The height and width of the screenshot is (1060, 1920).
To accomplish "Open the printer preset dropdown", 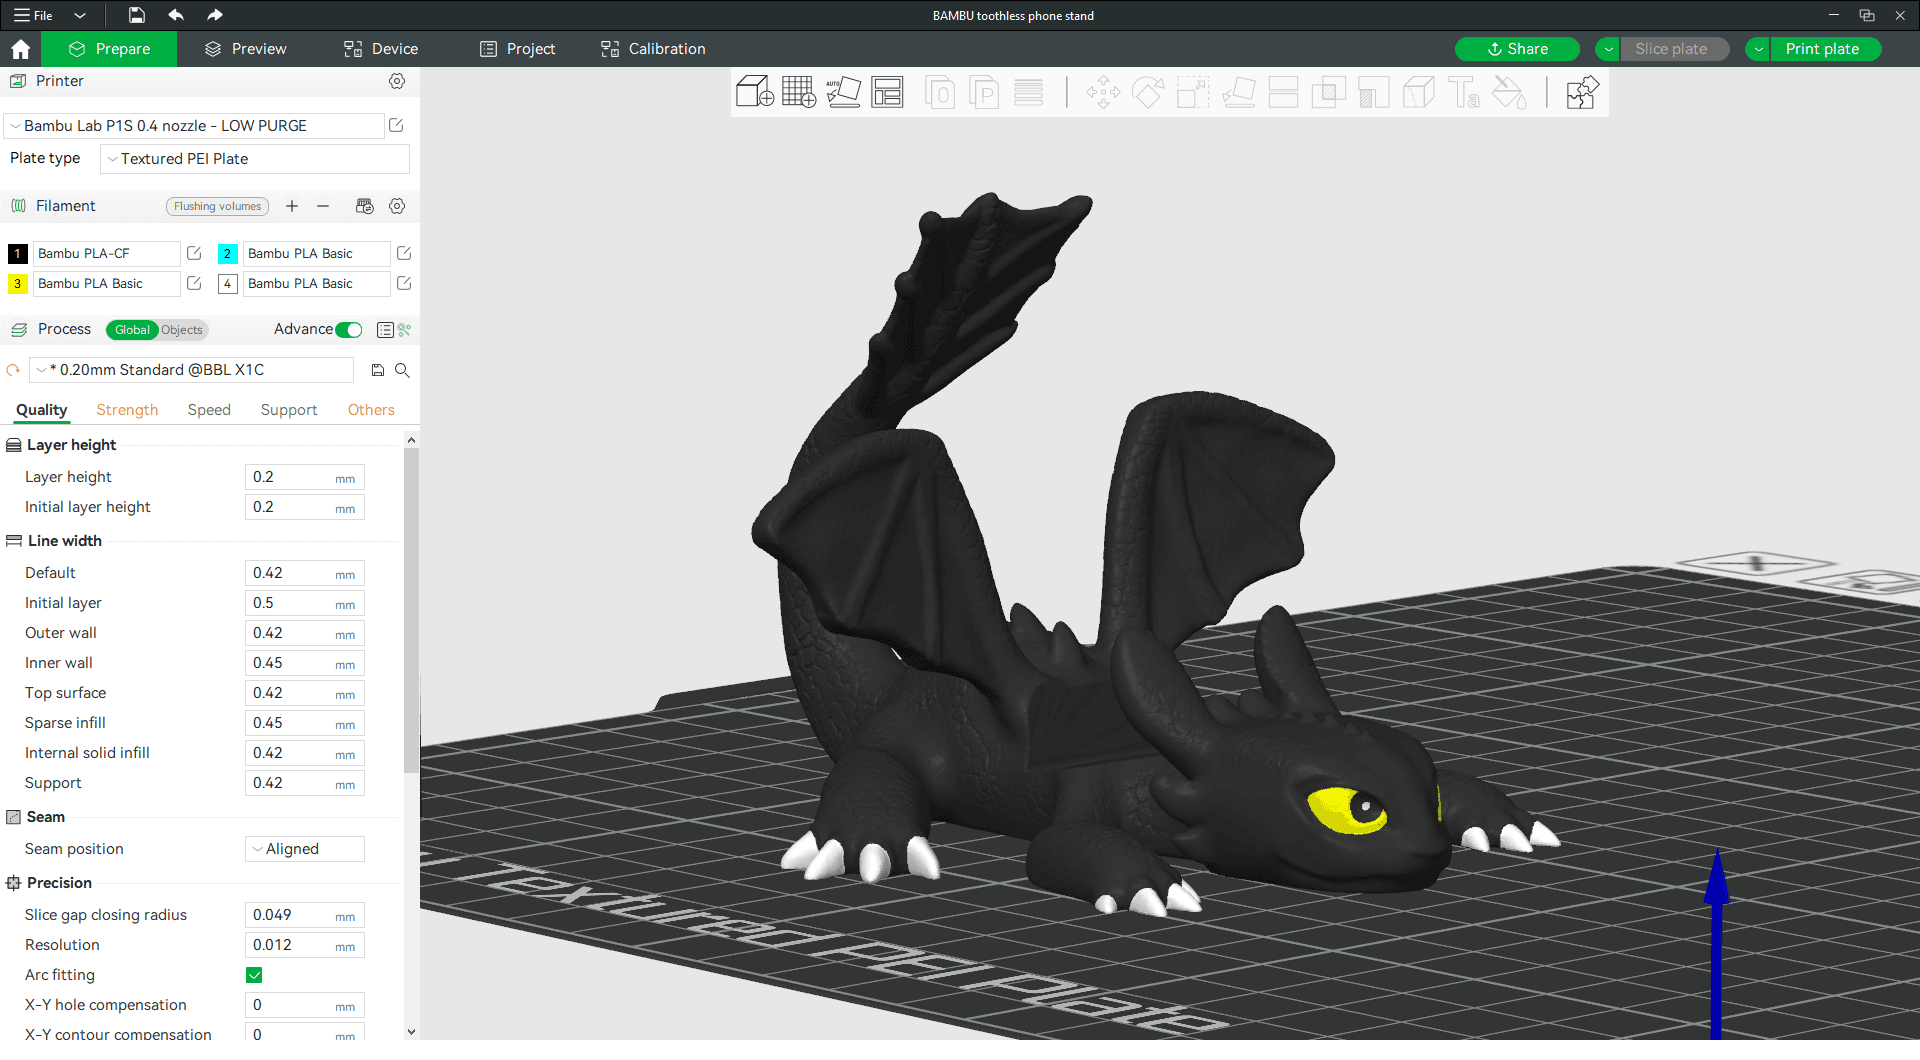I will pyautogui.click(x=195, y=125).
